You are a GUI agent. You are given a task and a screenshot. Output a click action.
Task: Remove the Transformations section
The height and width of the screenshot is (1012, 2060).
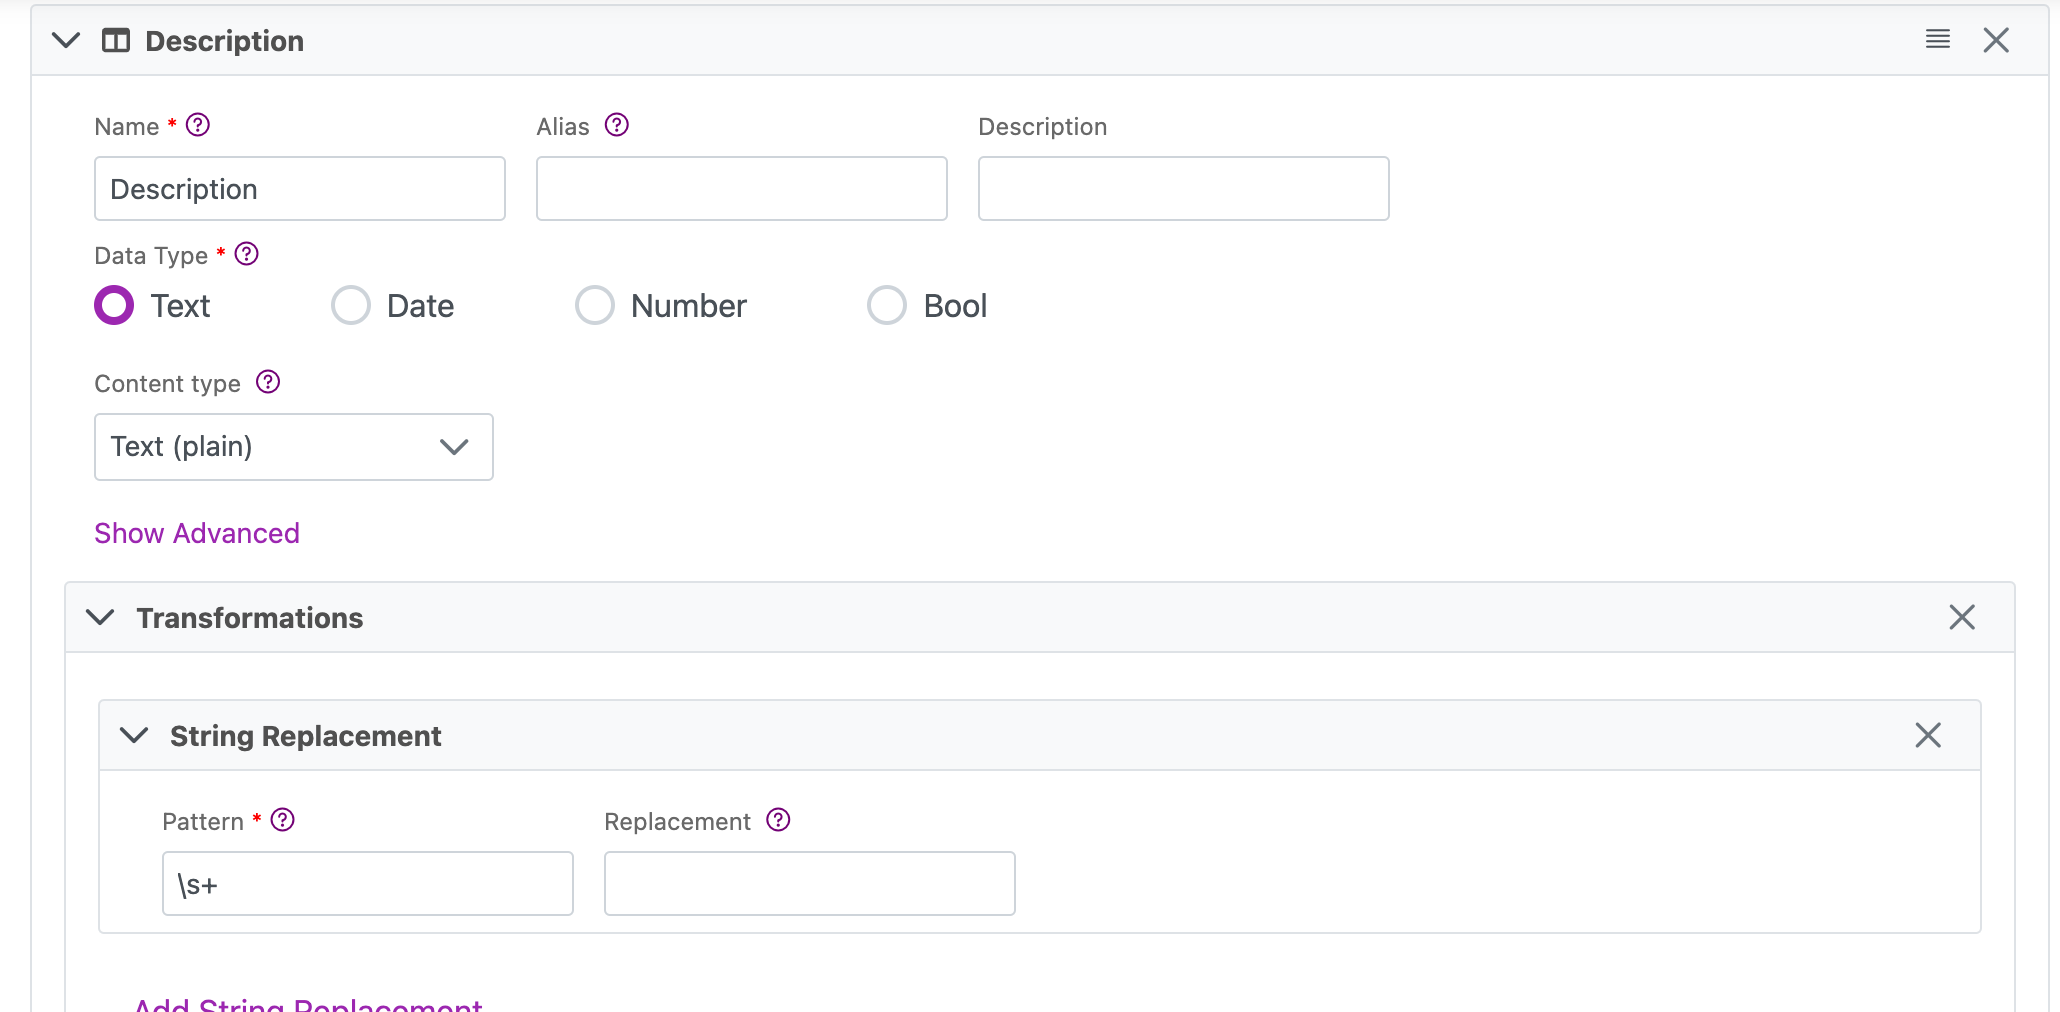1962,617
